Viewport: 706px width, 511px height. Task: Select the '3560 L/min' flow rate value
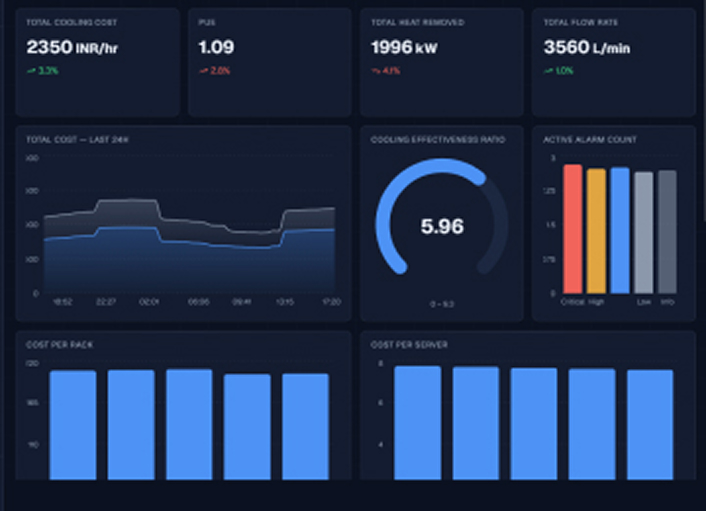587,47
